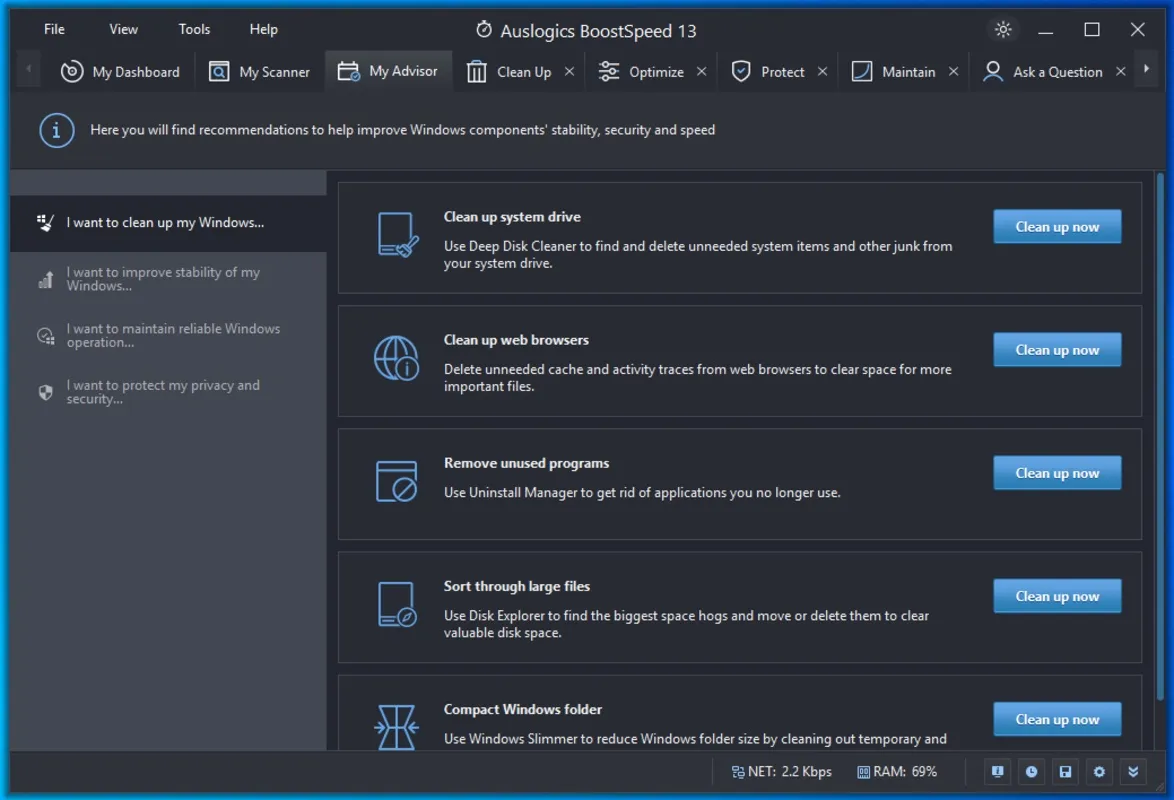The width and height of the screenshot is (1174, 800).
Task: Click the RAM usage indicator in status bar
Action: (x=897, y=772)
